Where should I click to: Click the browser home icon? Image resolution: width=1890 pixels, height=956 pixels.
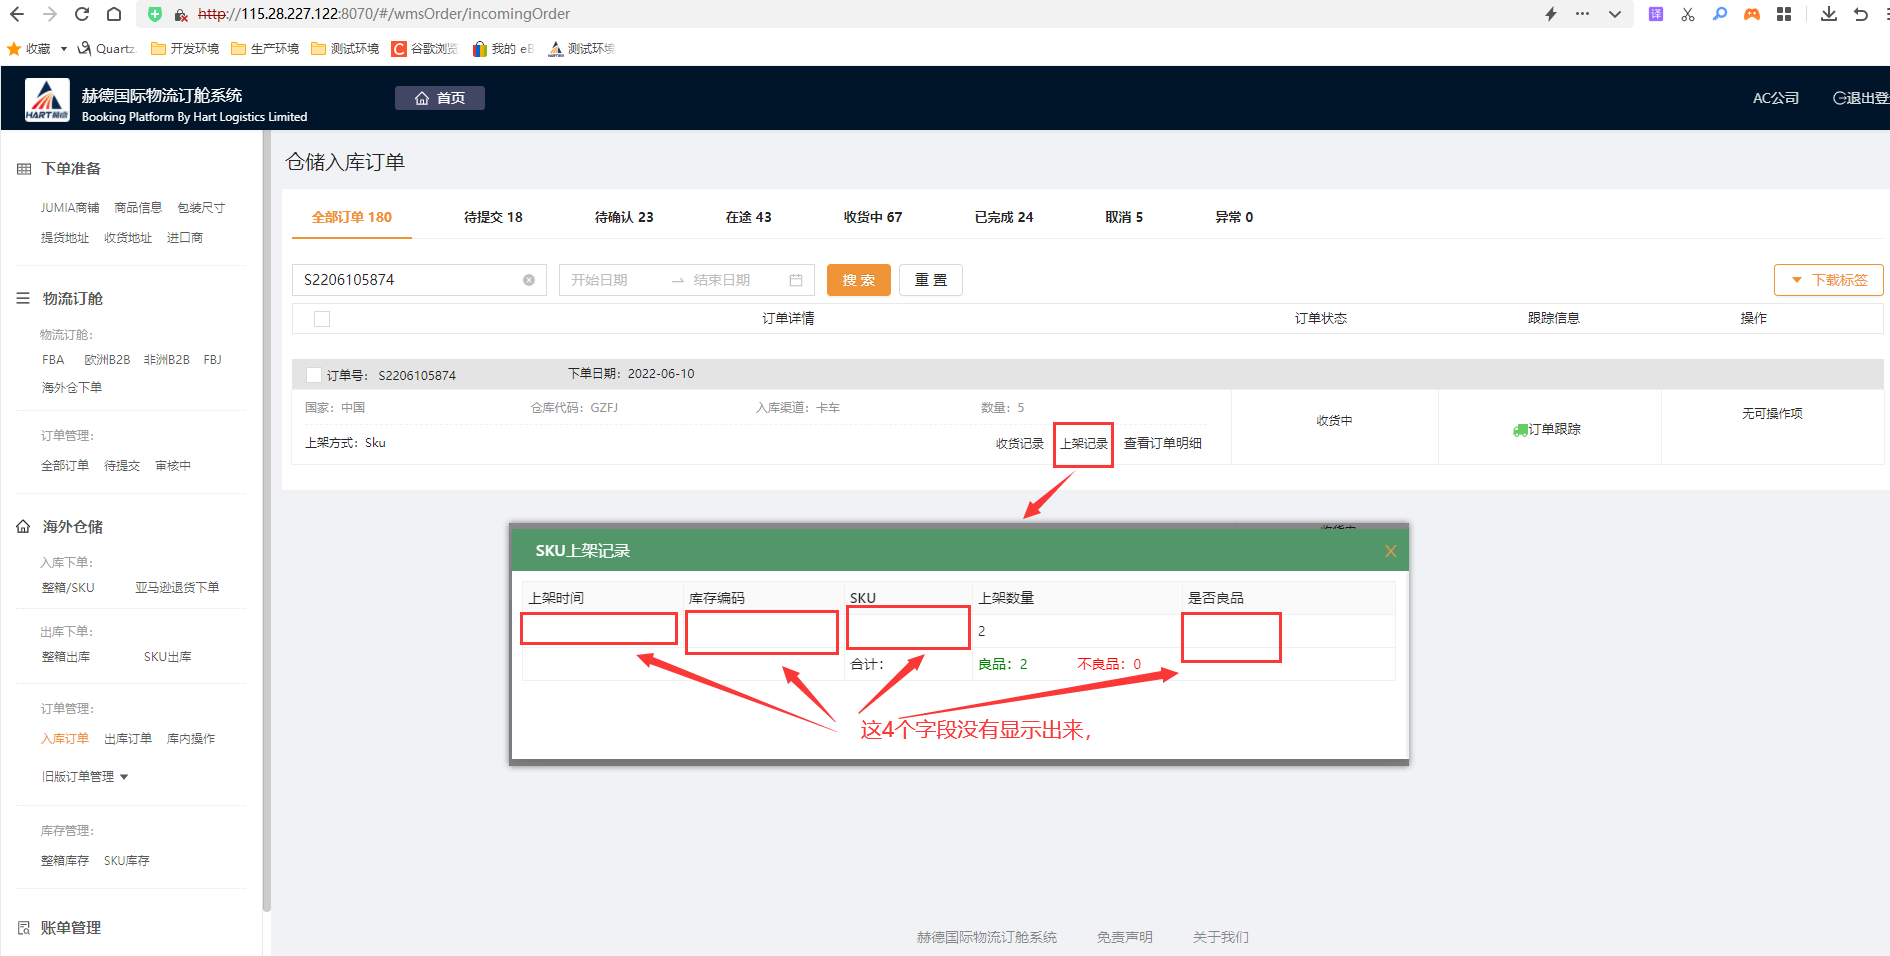(114, 14)
